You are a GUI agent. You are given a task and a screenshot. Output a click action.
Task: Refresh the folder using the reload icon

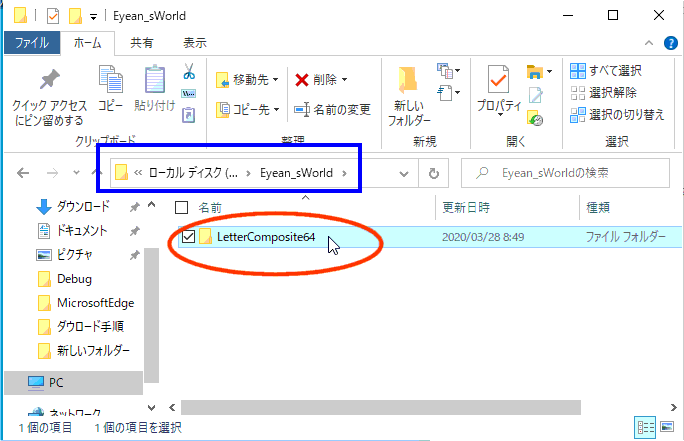point(433,173)
